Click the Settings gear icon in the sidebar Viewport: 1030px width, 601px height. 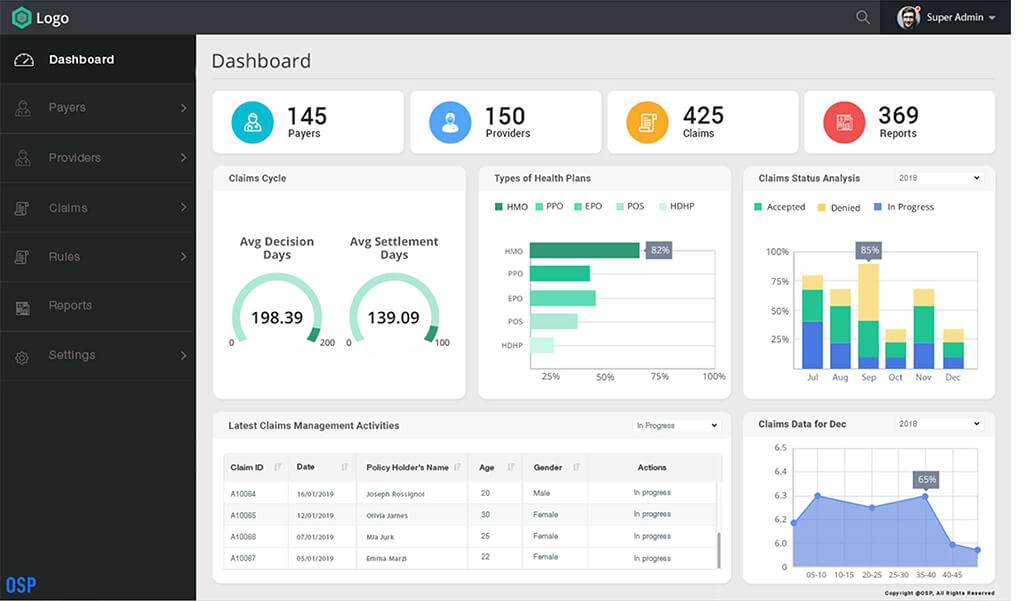[x=22, y=355]
